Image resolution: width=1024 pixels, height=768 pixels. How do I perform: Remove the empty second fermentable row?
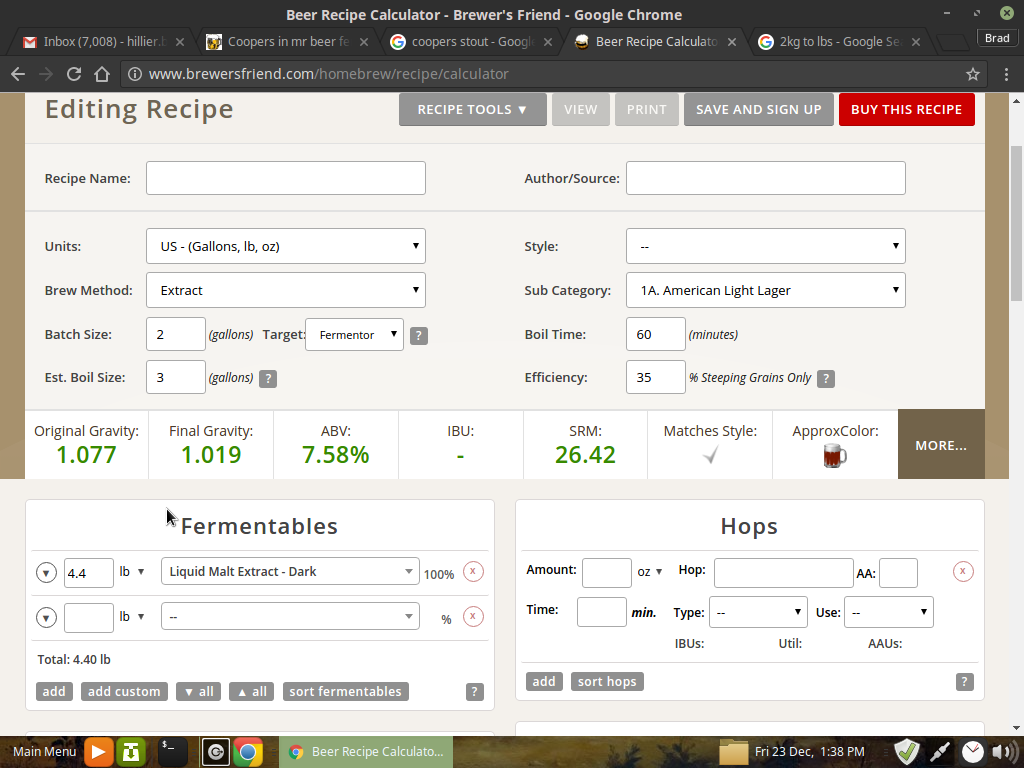click(473, 616)
